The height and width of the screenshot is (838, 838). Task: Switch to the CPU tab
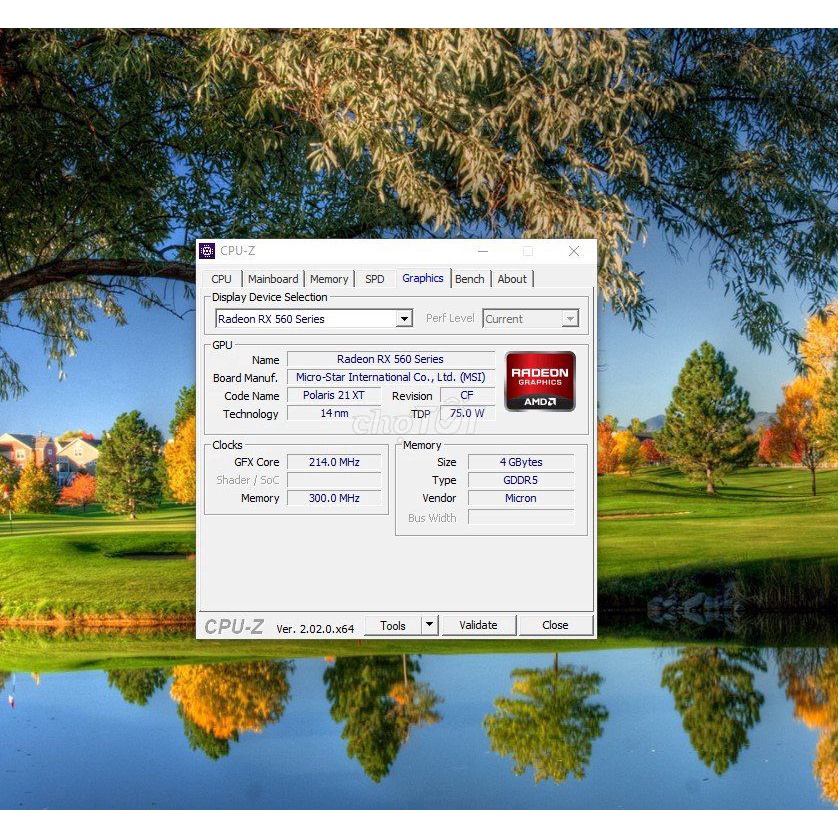pos(222,279)
